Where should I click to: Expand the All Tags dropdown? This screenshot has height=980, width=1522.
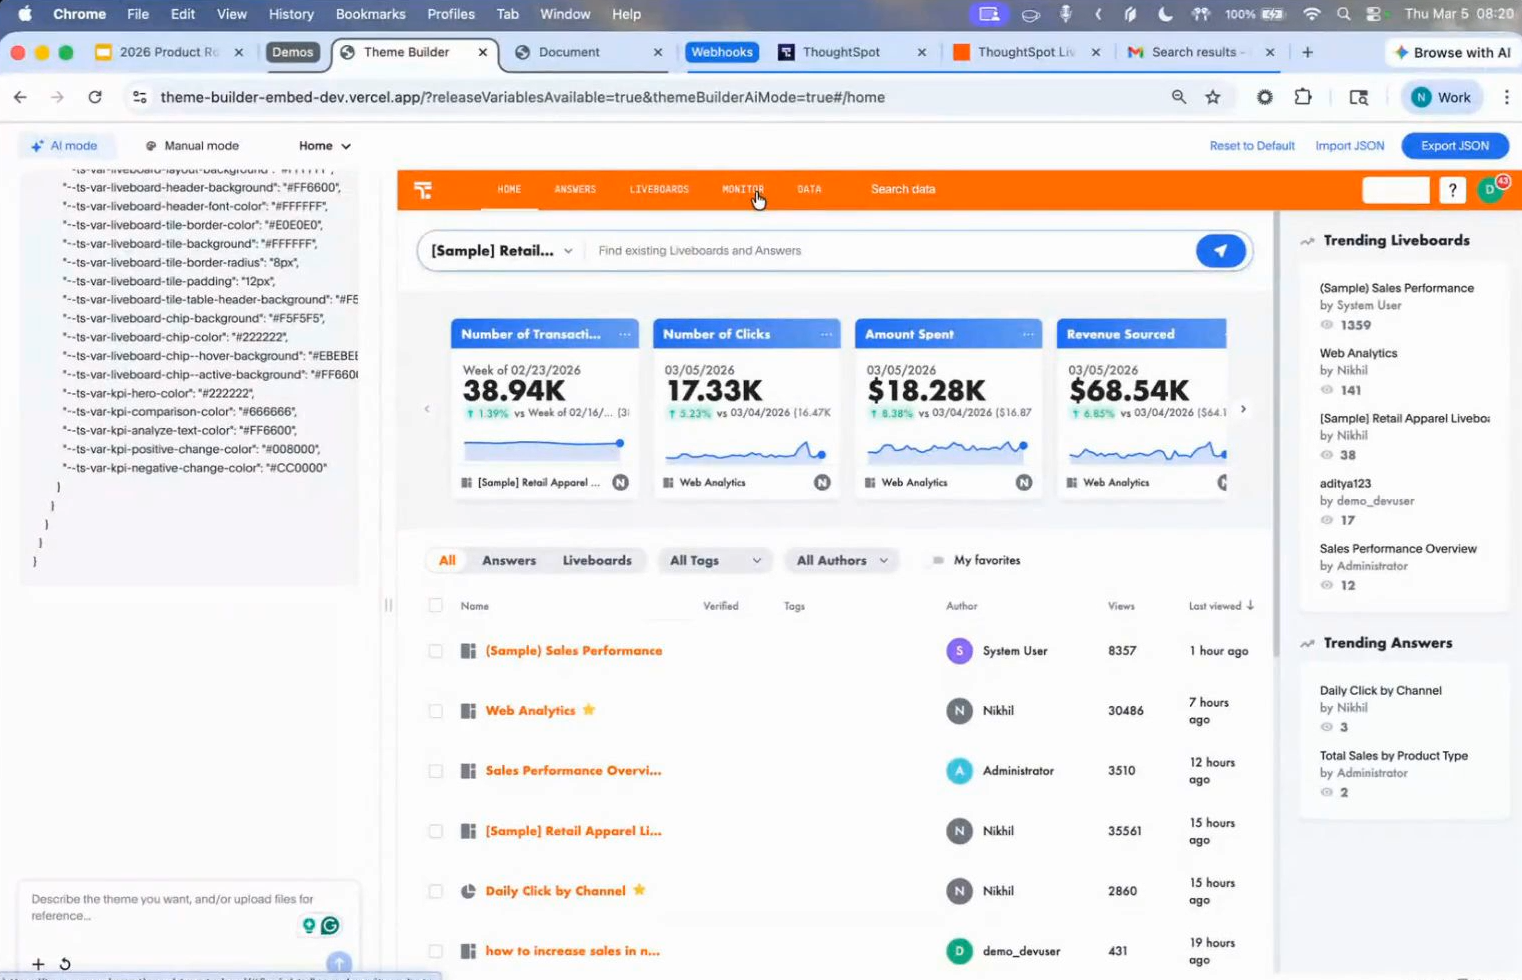point(715,560)
